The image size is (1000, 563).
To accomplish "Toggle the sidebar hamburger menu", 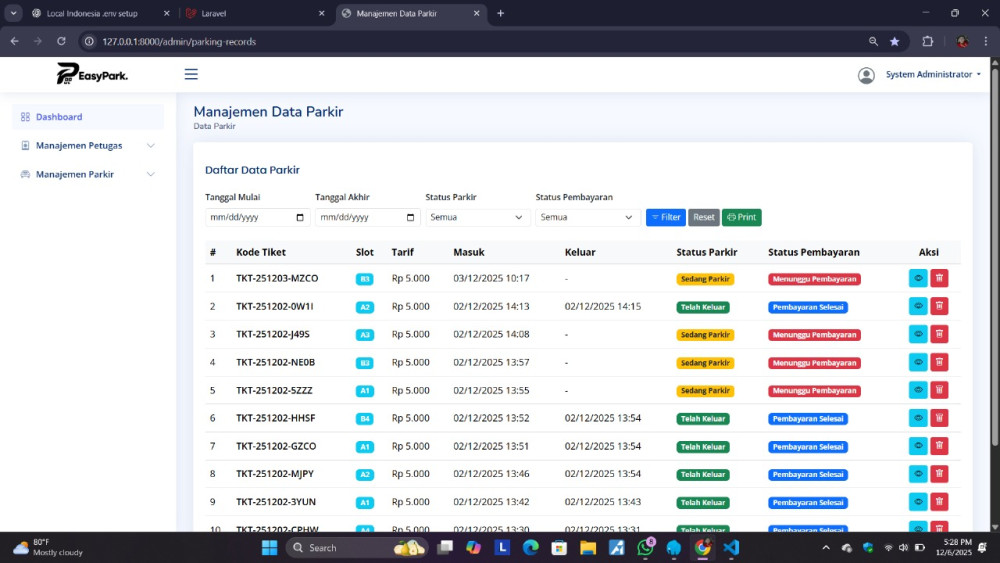I will (191, 74).
